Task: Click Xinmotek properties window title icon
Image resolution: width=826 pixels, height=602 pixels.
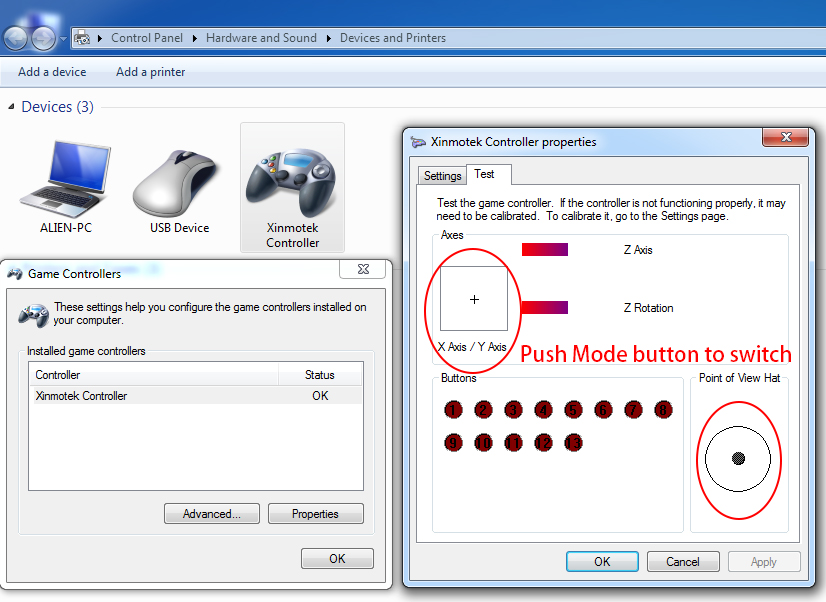Action: 418,142
